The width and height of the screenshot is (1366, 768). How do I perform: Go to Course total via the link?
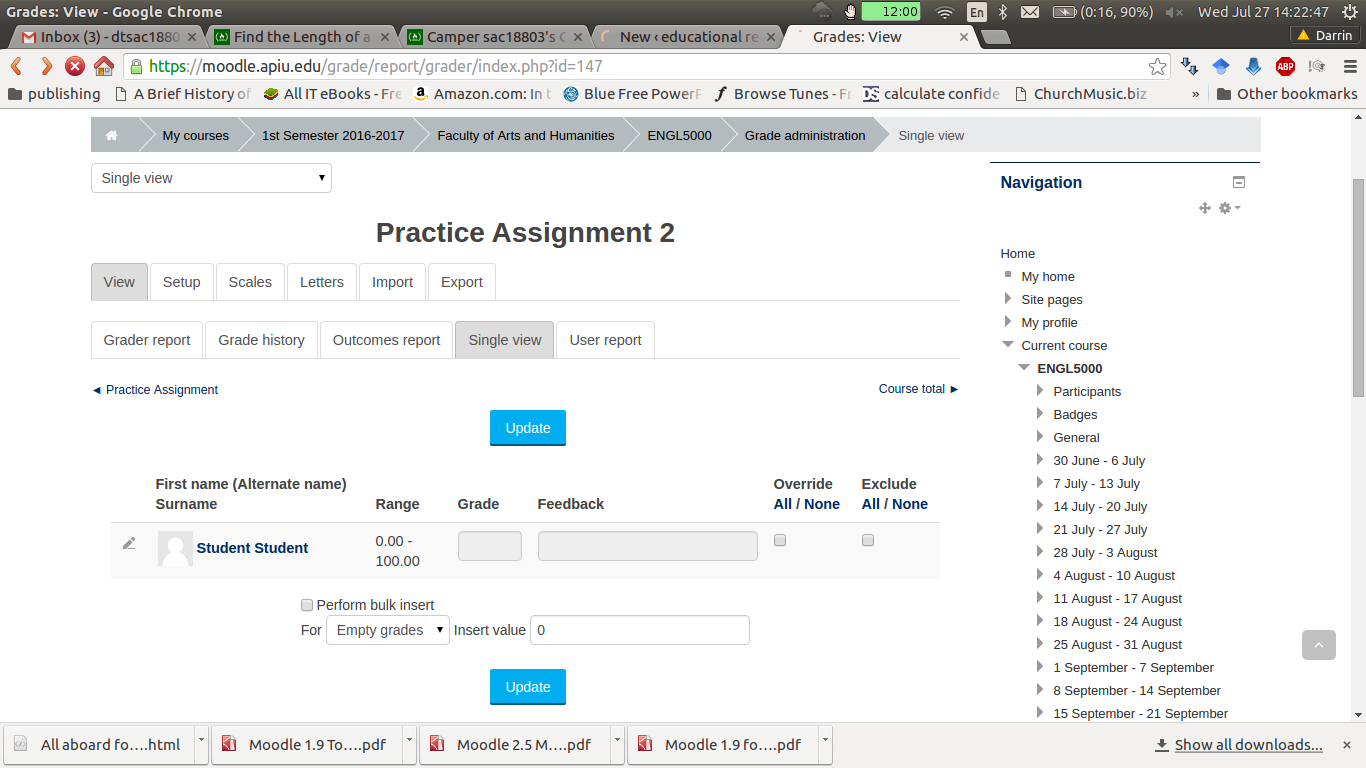click(x=911, y=389)
